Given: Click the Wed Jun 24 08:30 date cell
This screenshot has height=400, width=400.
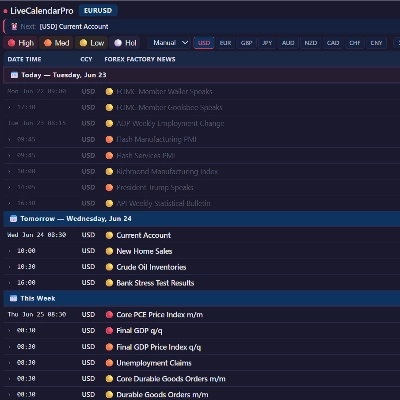Looking at the screenshot, I should [37, 235].
